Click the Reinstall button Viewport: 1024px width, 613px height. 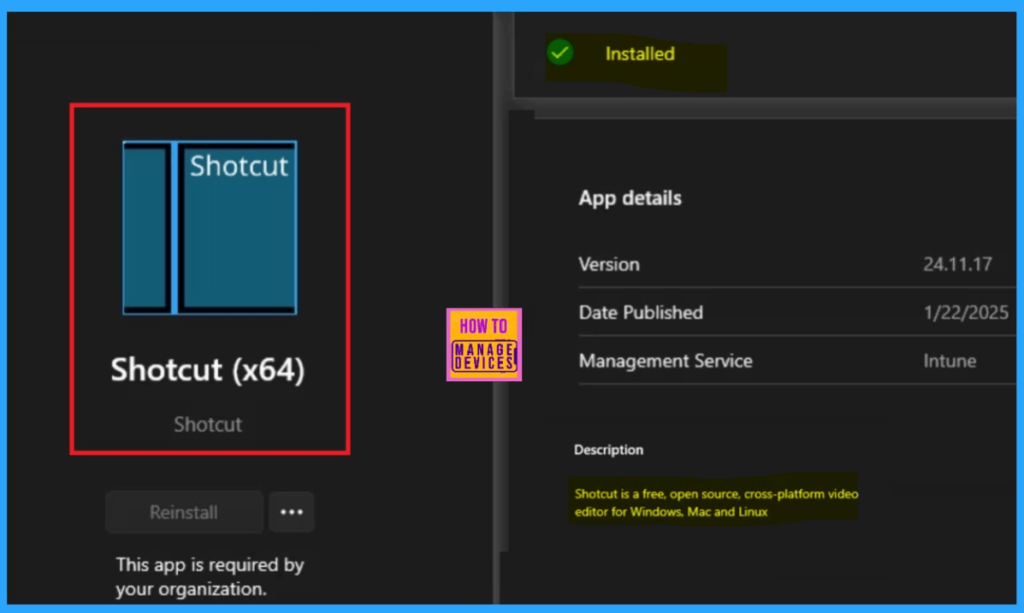(184, 512)
